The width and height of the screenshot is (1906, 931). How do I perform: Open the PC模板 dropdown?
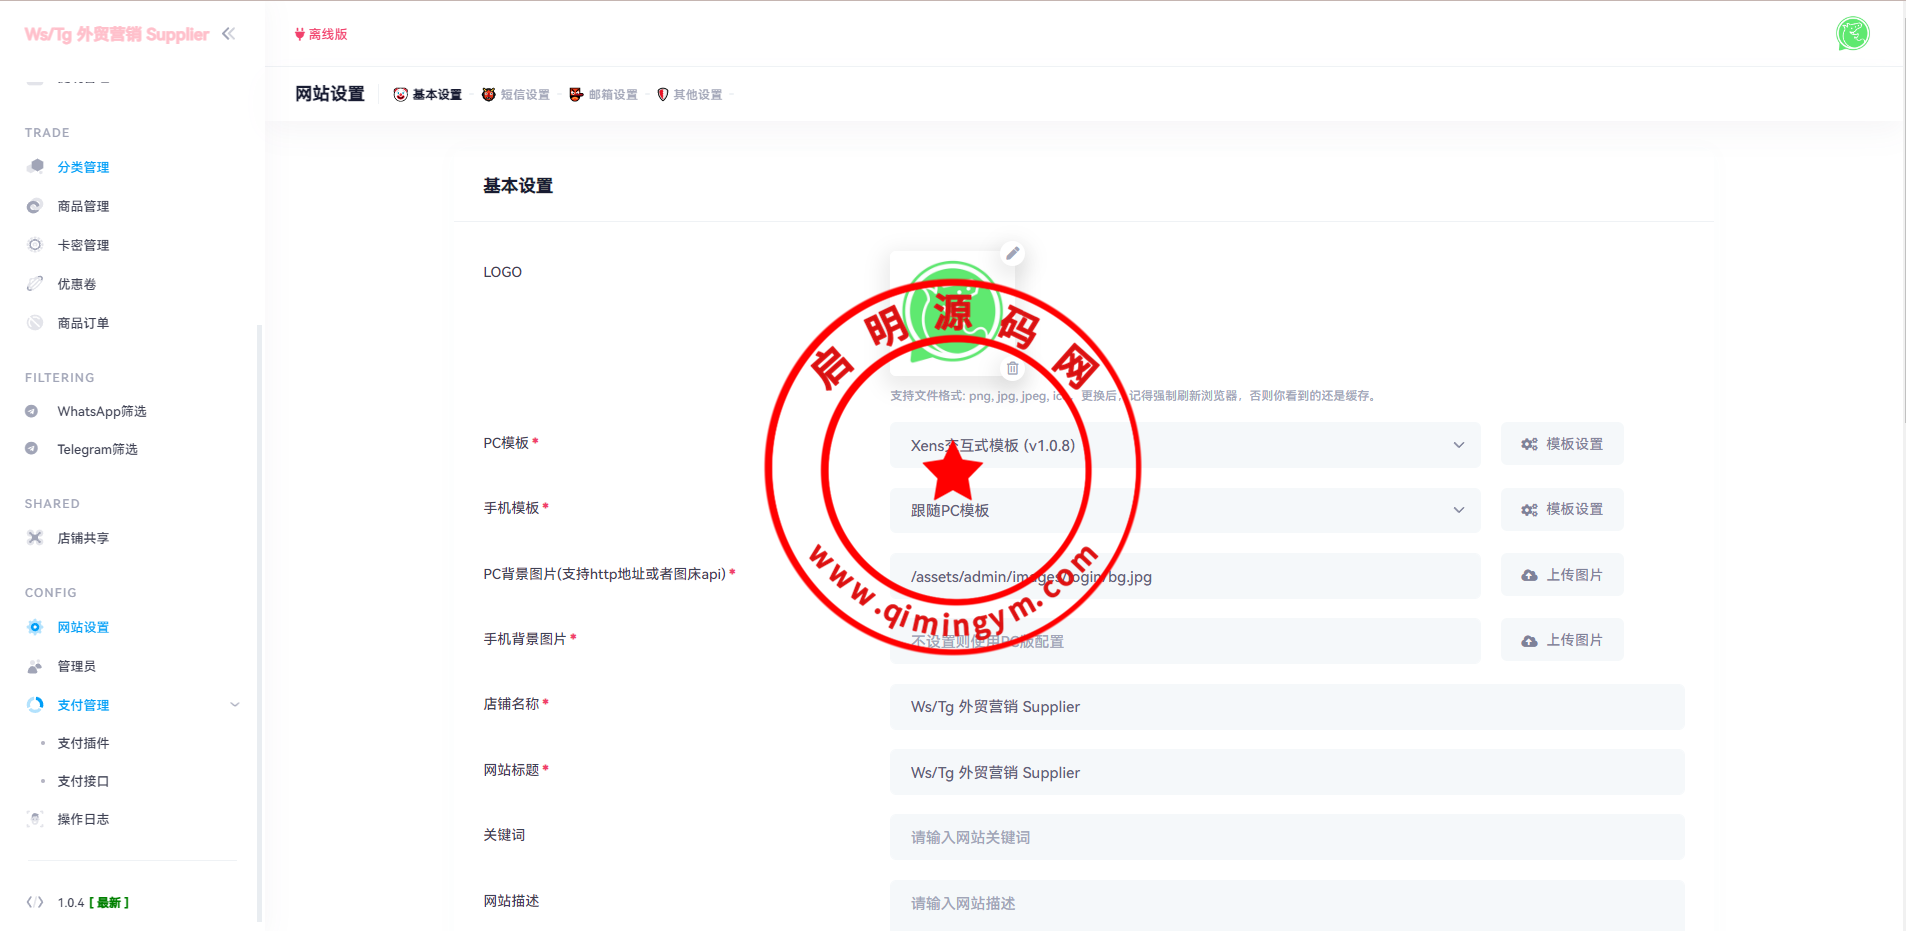point(1184,445)
